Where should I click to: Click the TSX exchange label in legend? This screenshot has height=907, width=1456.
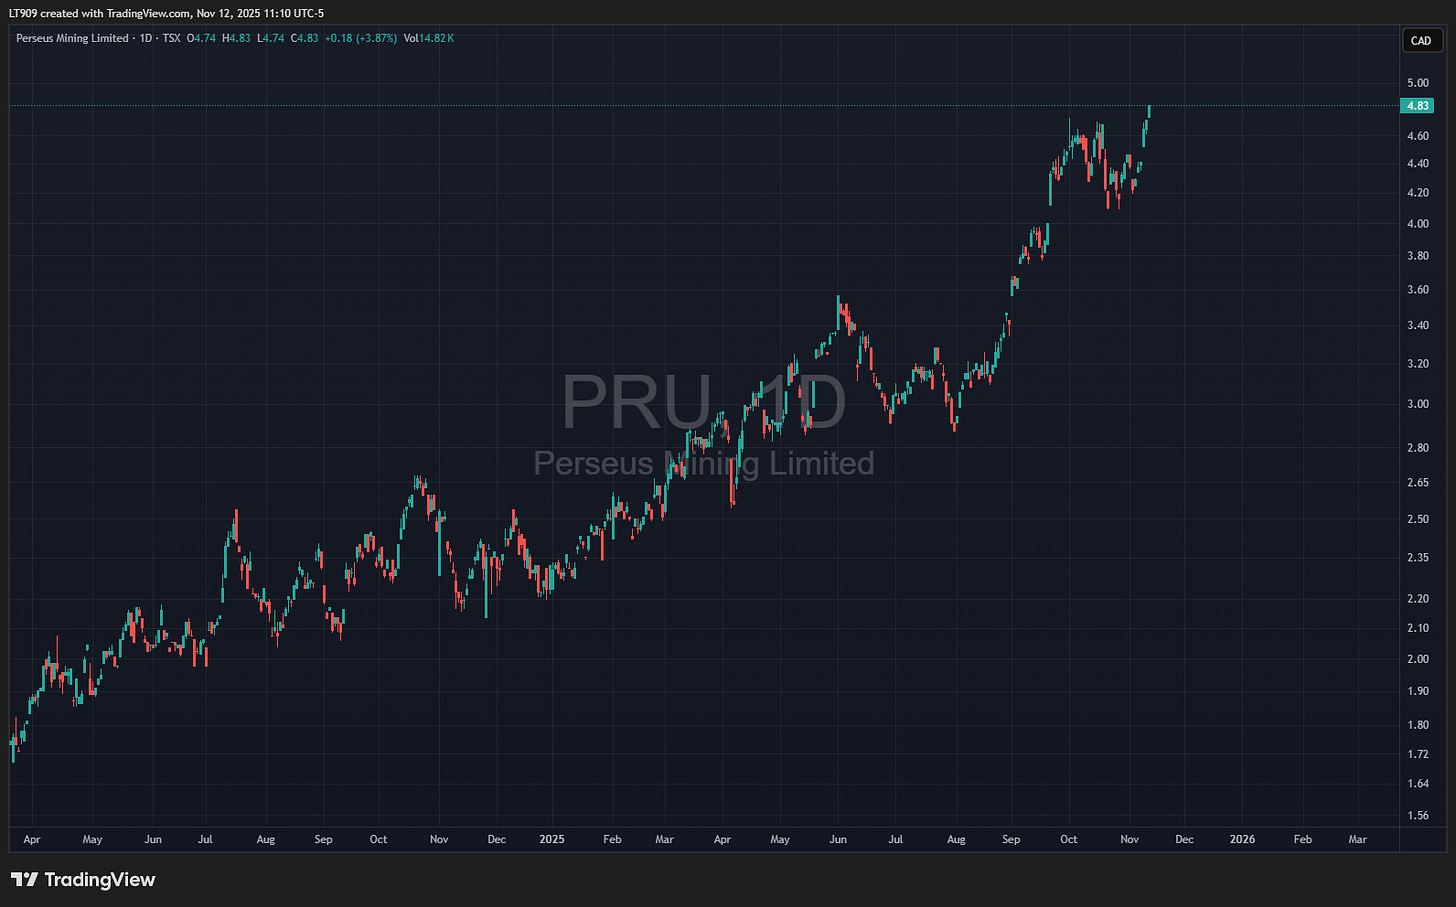point(171,38)
